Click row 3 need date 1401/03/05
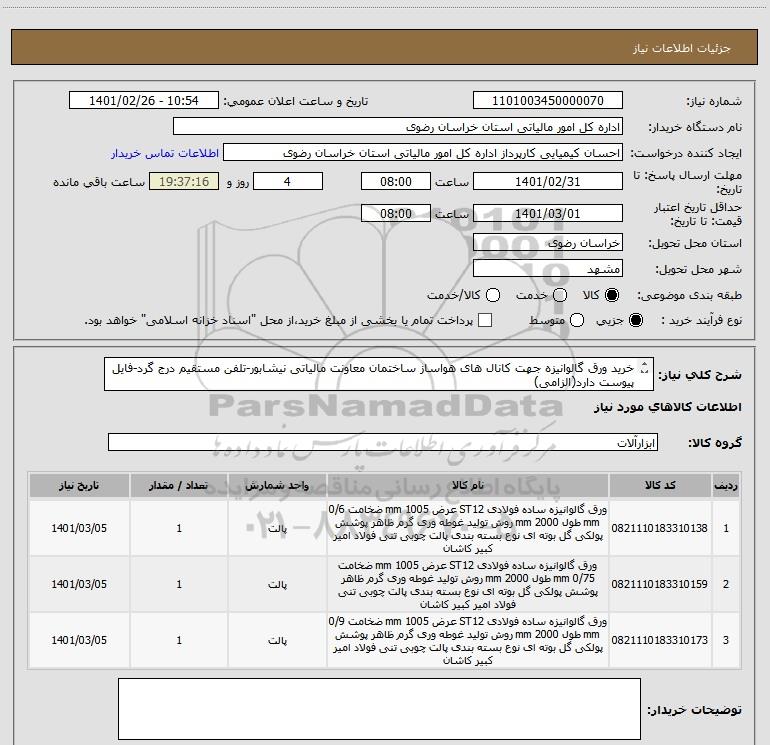This screenshot has height=745, width=770. click(79, 640)
